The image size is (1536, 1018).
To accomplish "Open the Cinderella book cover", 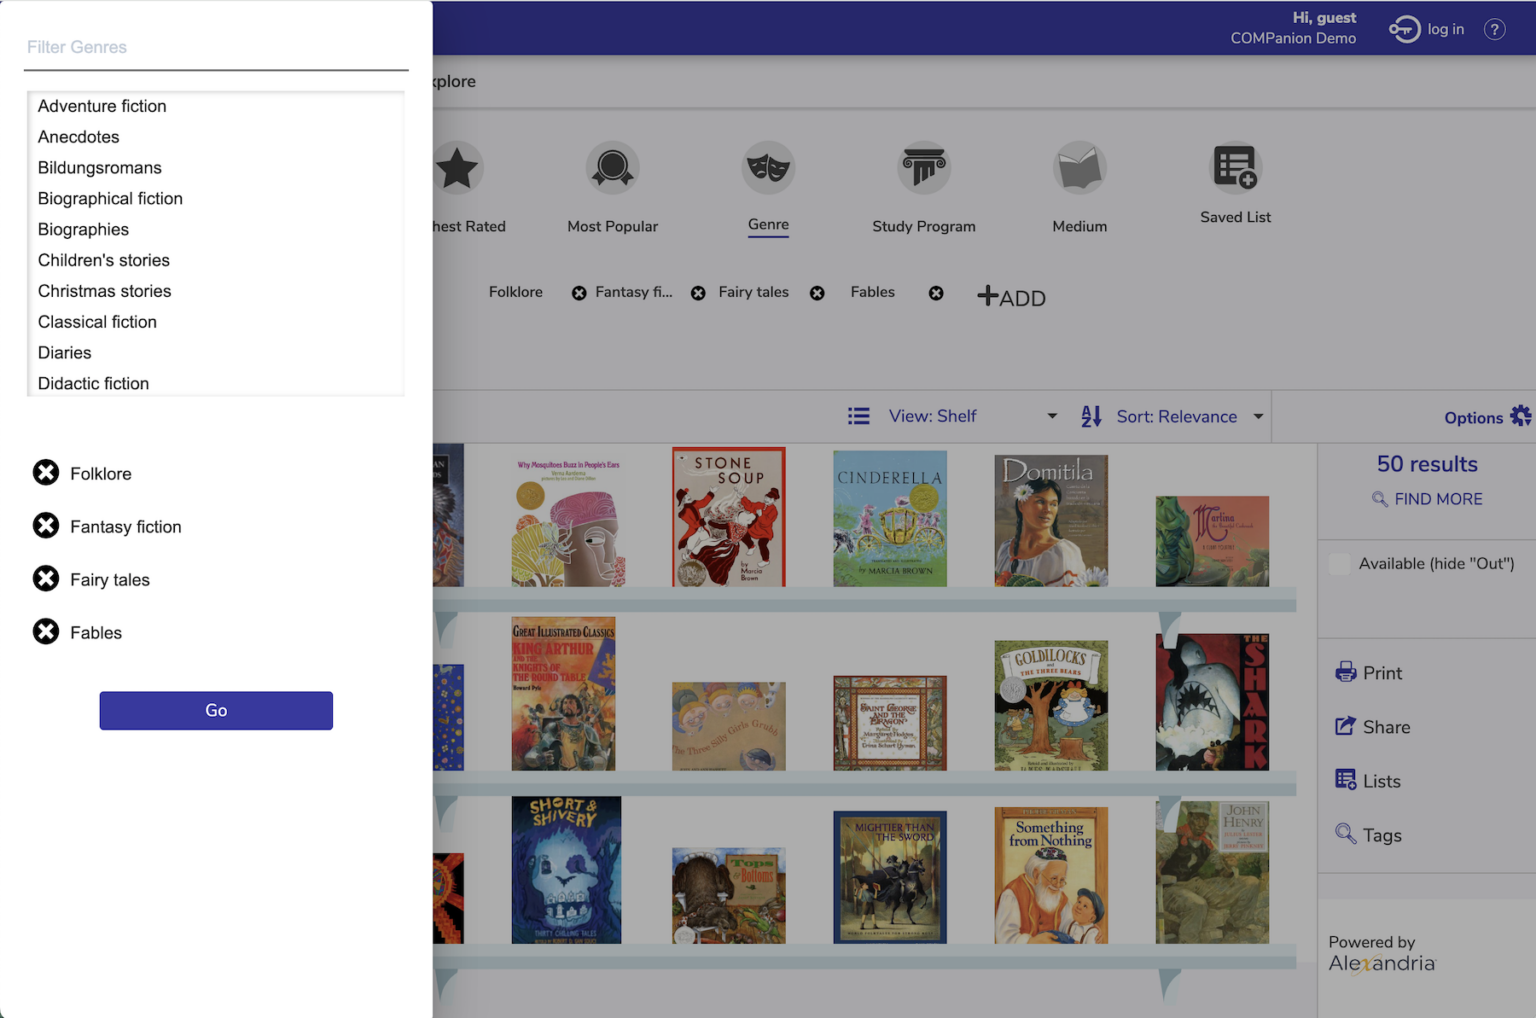I will tap(889, 518).
